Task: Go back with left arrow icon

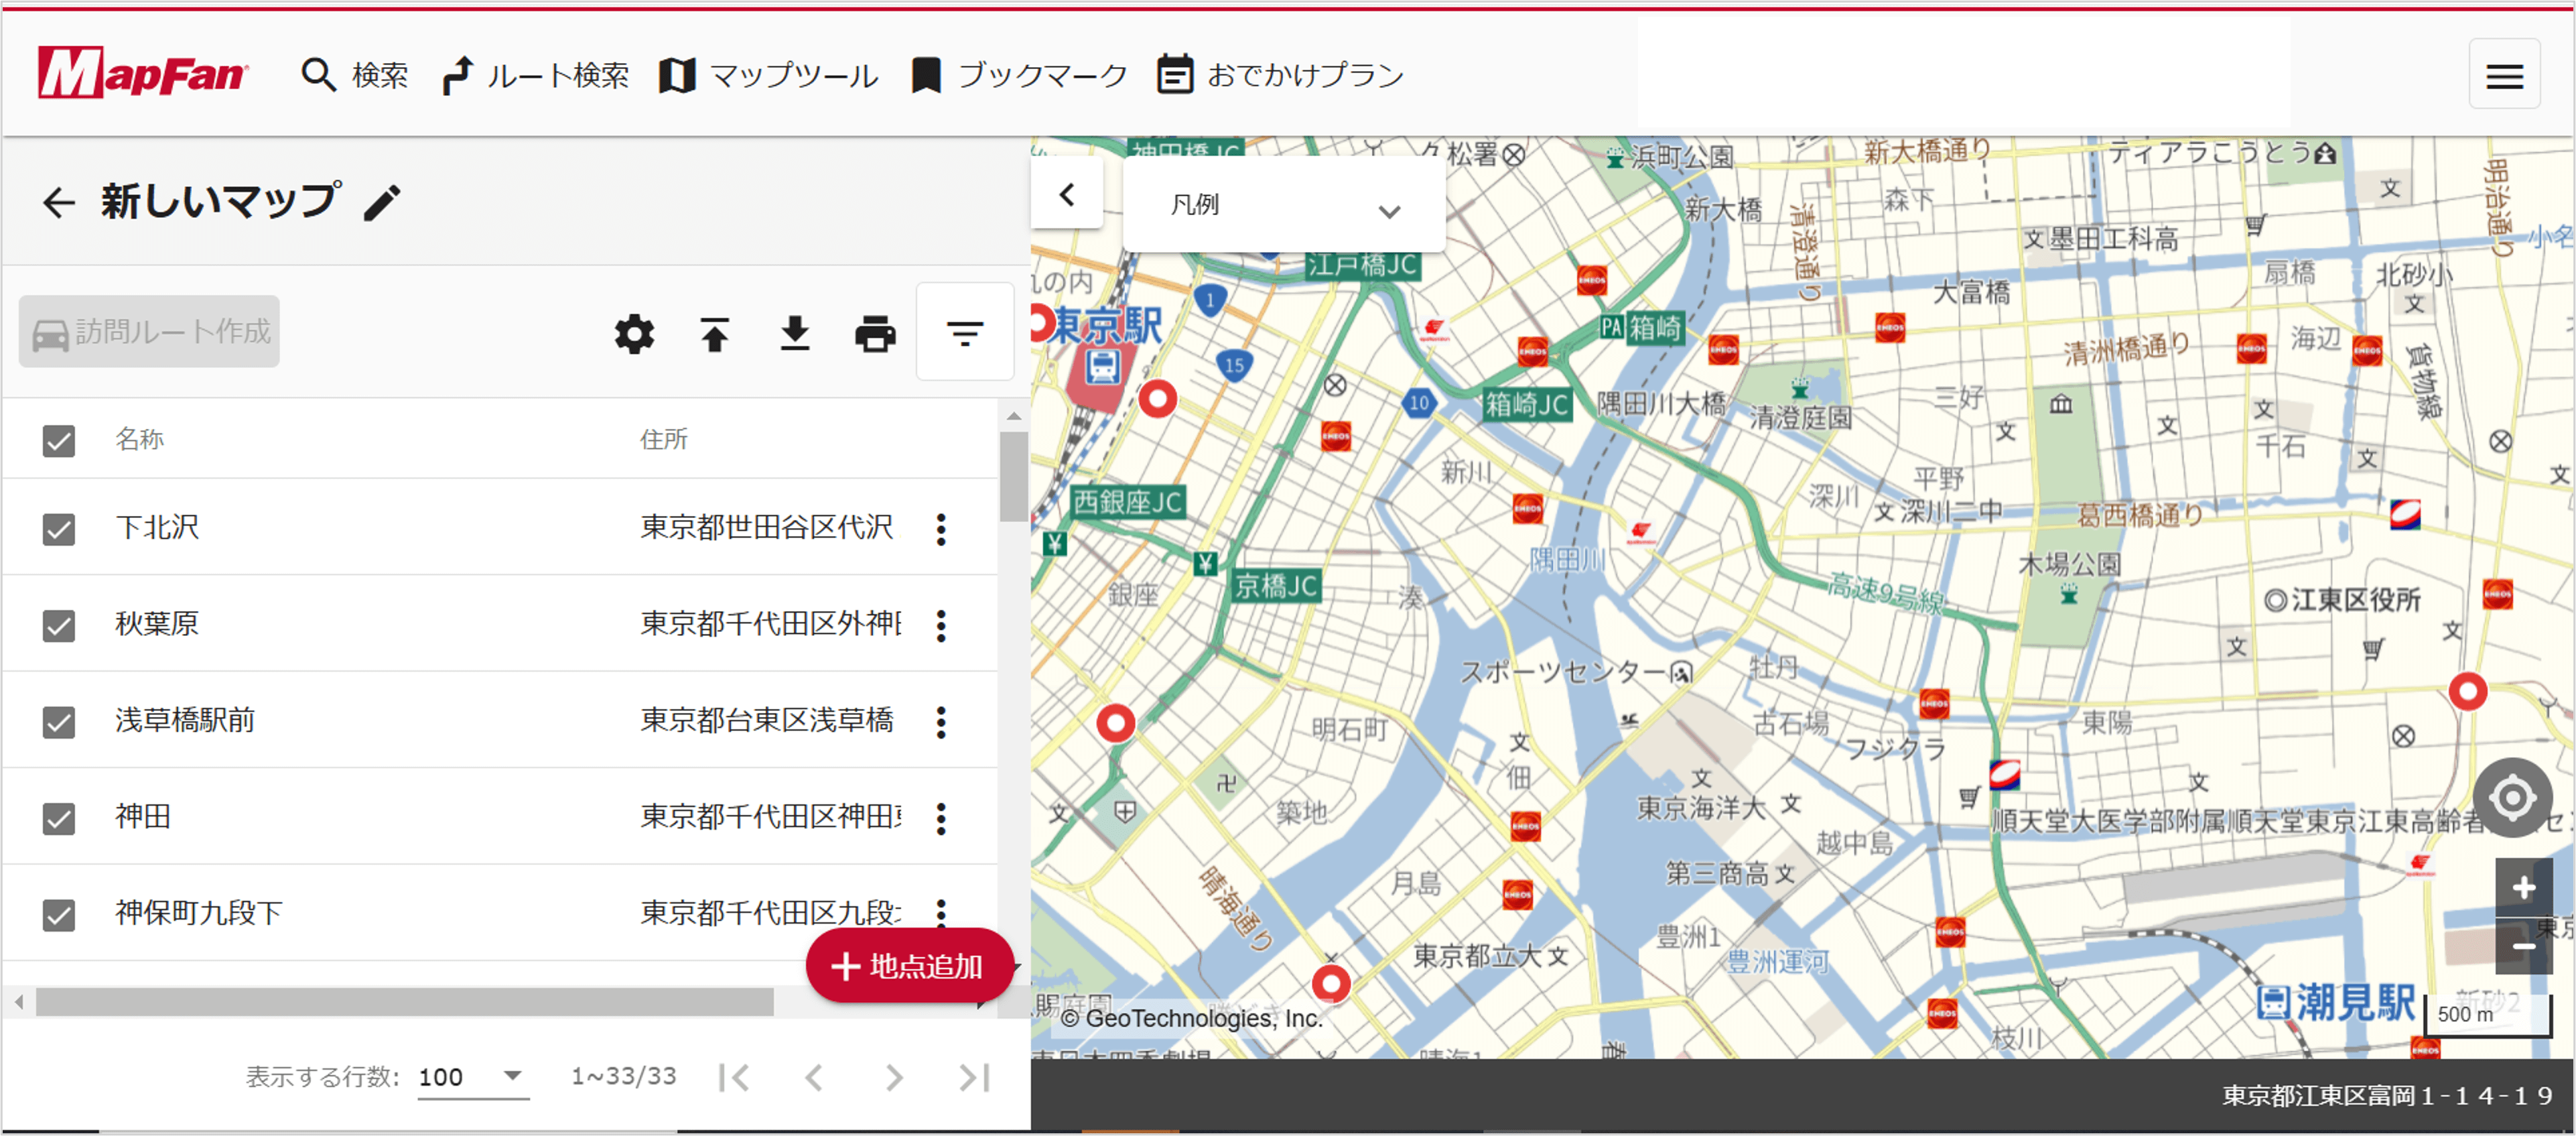Action: (58, 203)
